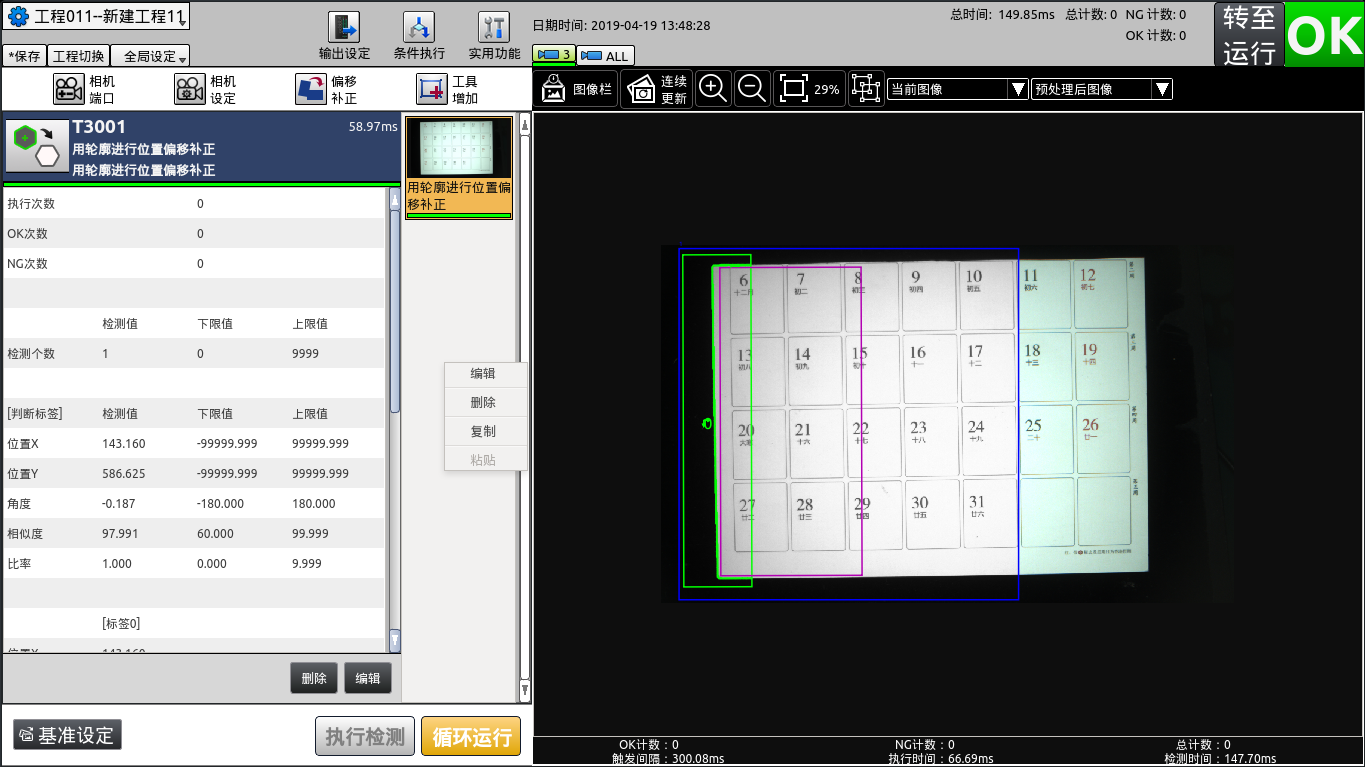The image size is (1365, 767).
Task: Open the project gear icon settings
Action: 18,16
